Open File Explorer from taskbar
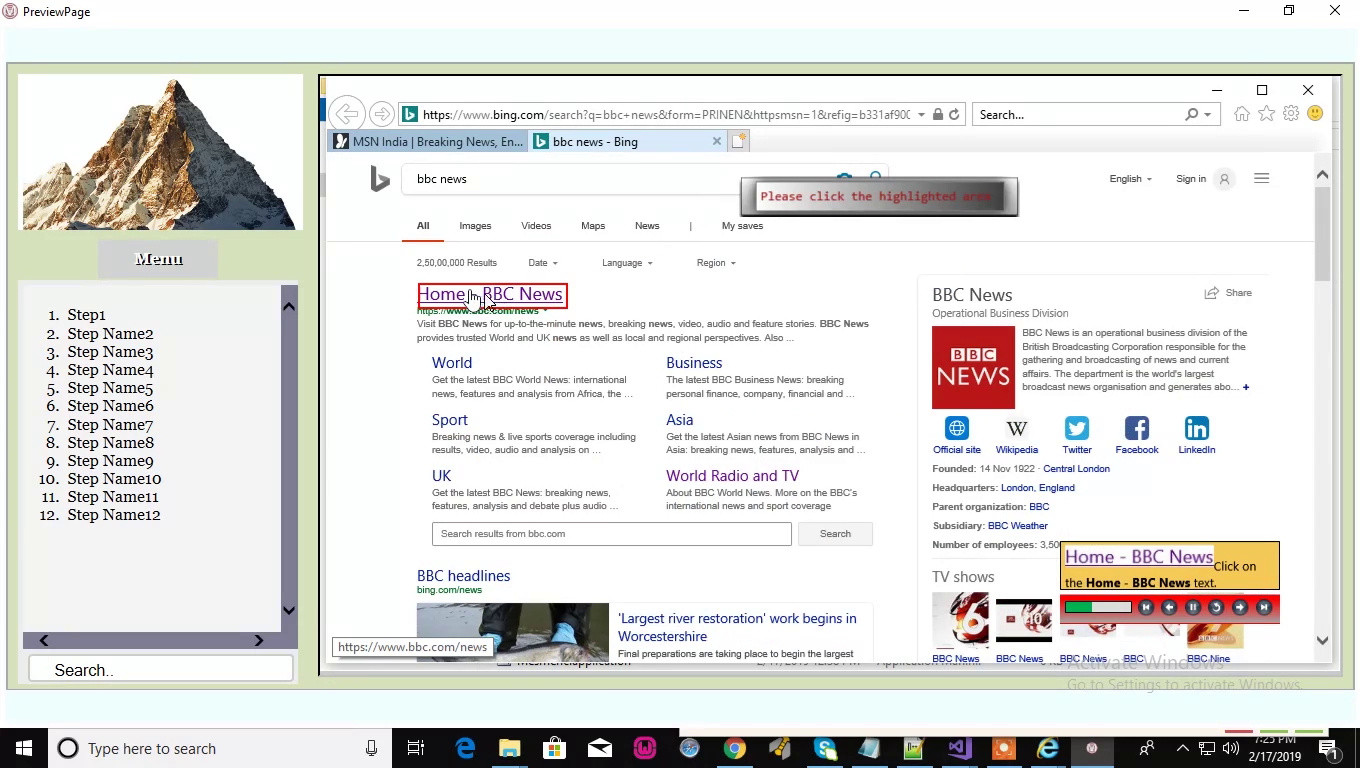The height and width of the screenshot is (768, 1360). (x=510, y=748)
